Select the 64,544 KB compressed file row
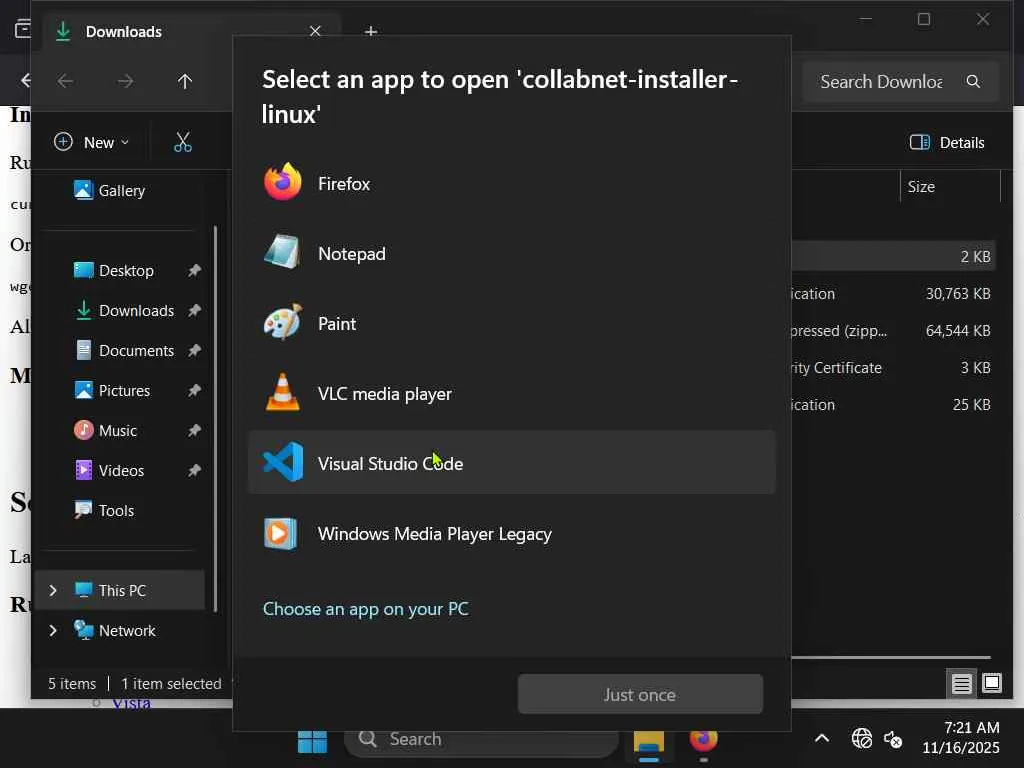 click(x=893, y=330)
